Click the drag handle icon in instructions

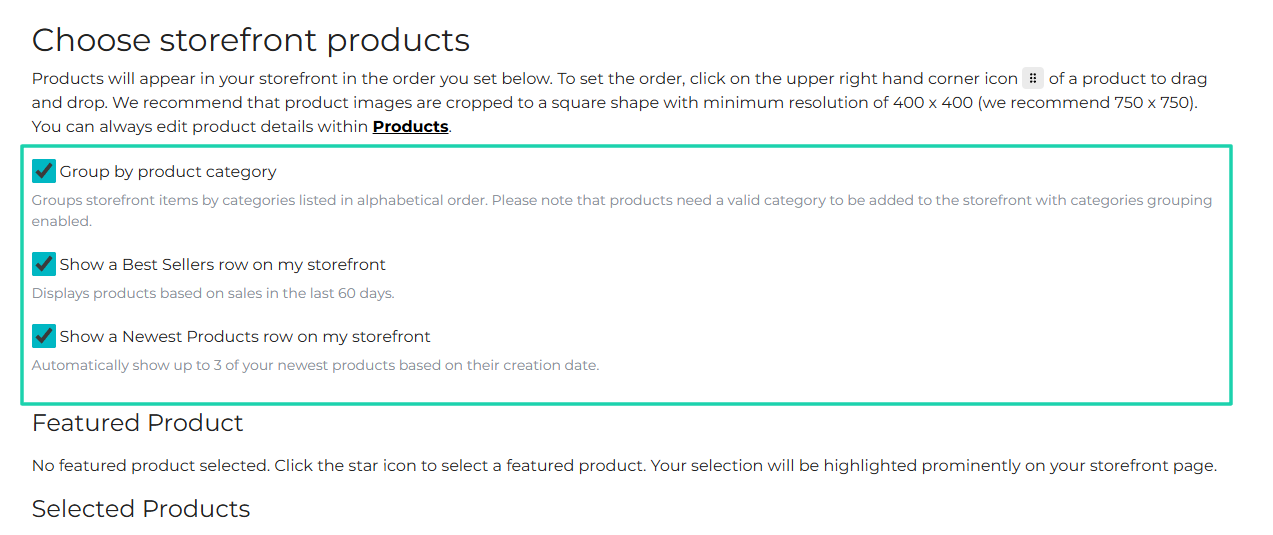click(1033, 79)
